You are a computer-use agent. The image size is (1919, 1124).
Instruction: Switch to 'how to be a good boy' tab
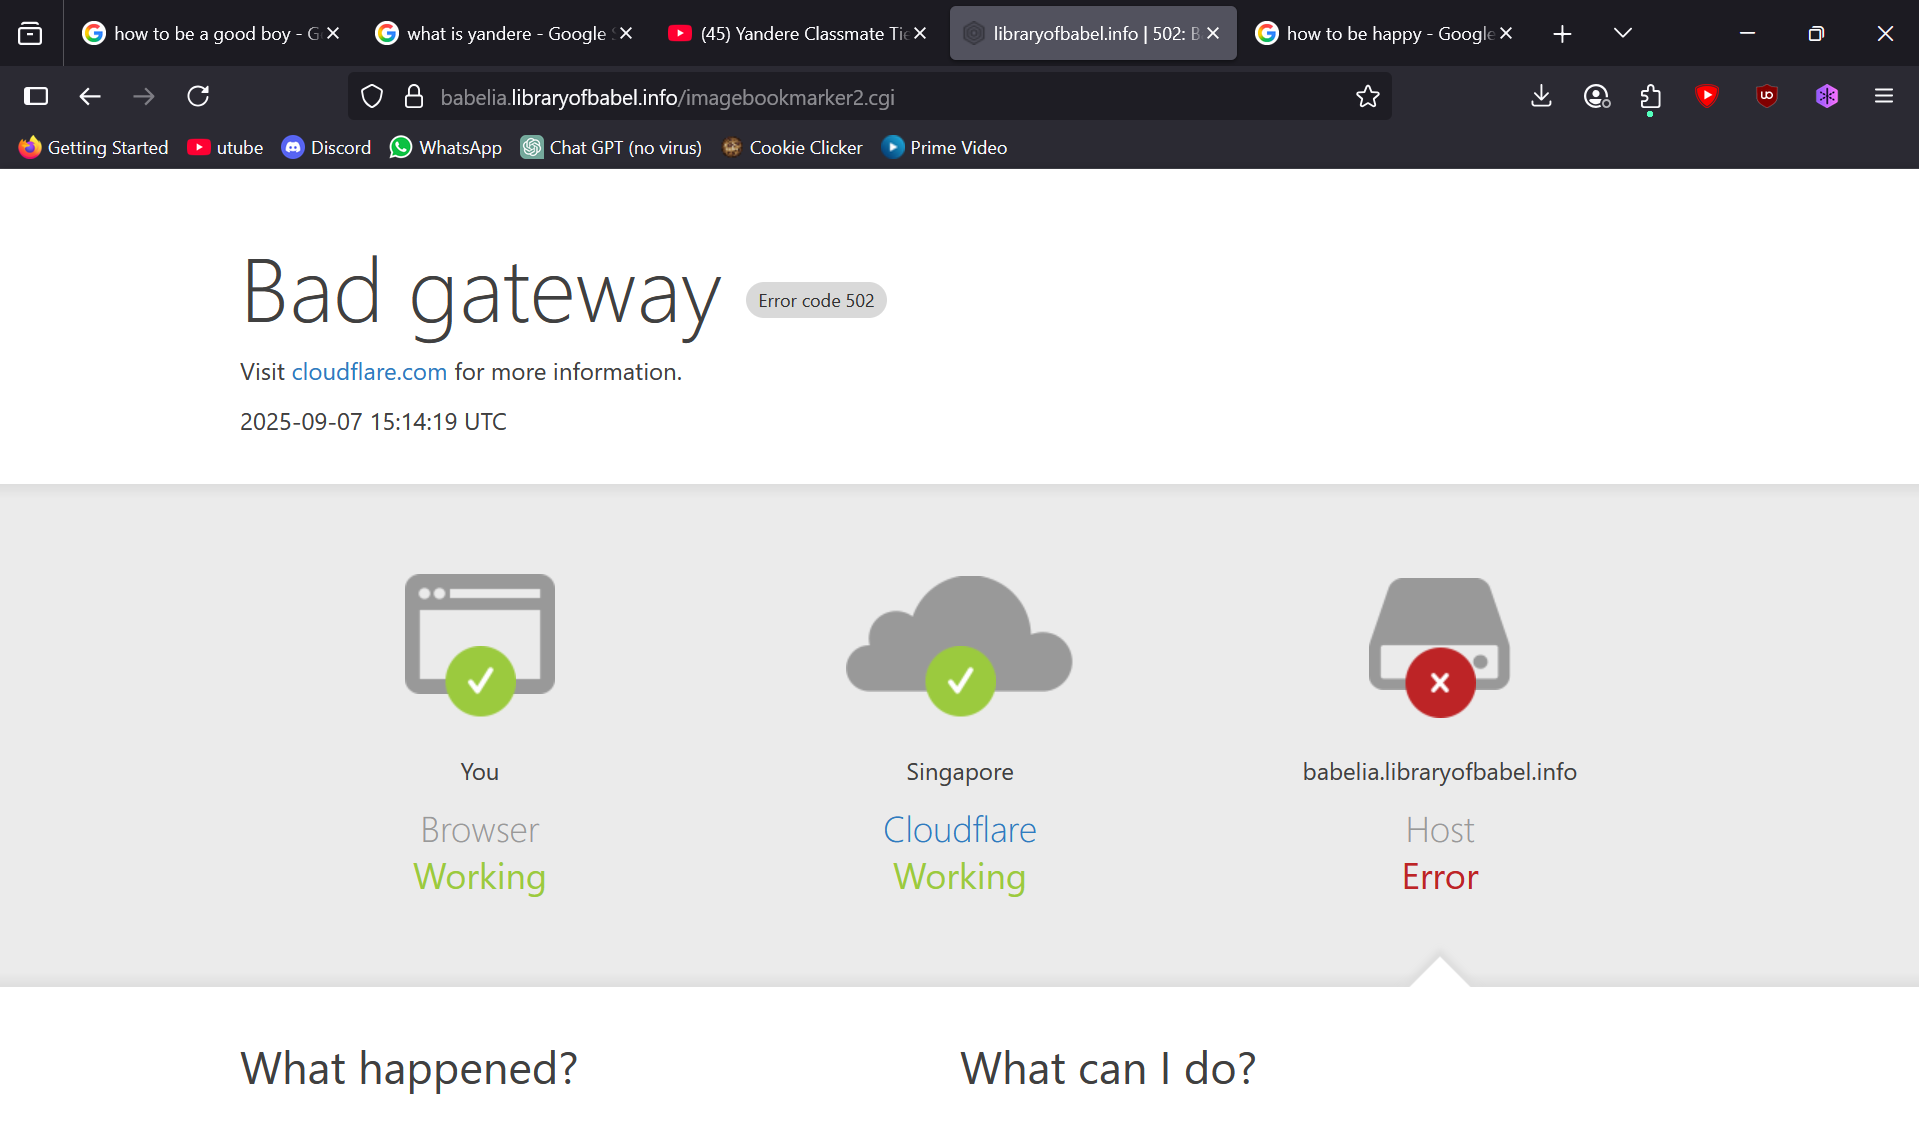click(205, 34)
